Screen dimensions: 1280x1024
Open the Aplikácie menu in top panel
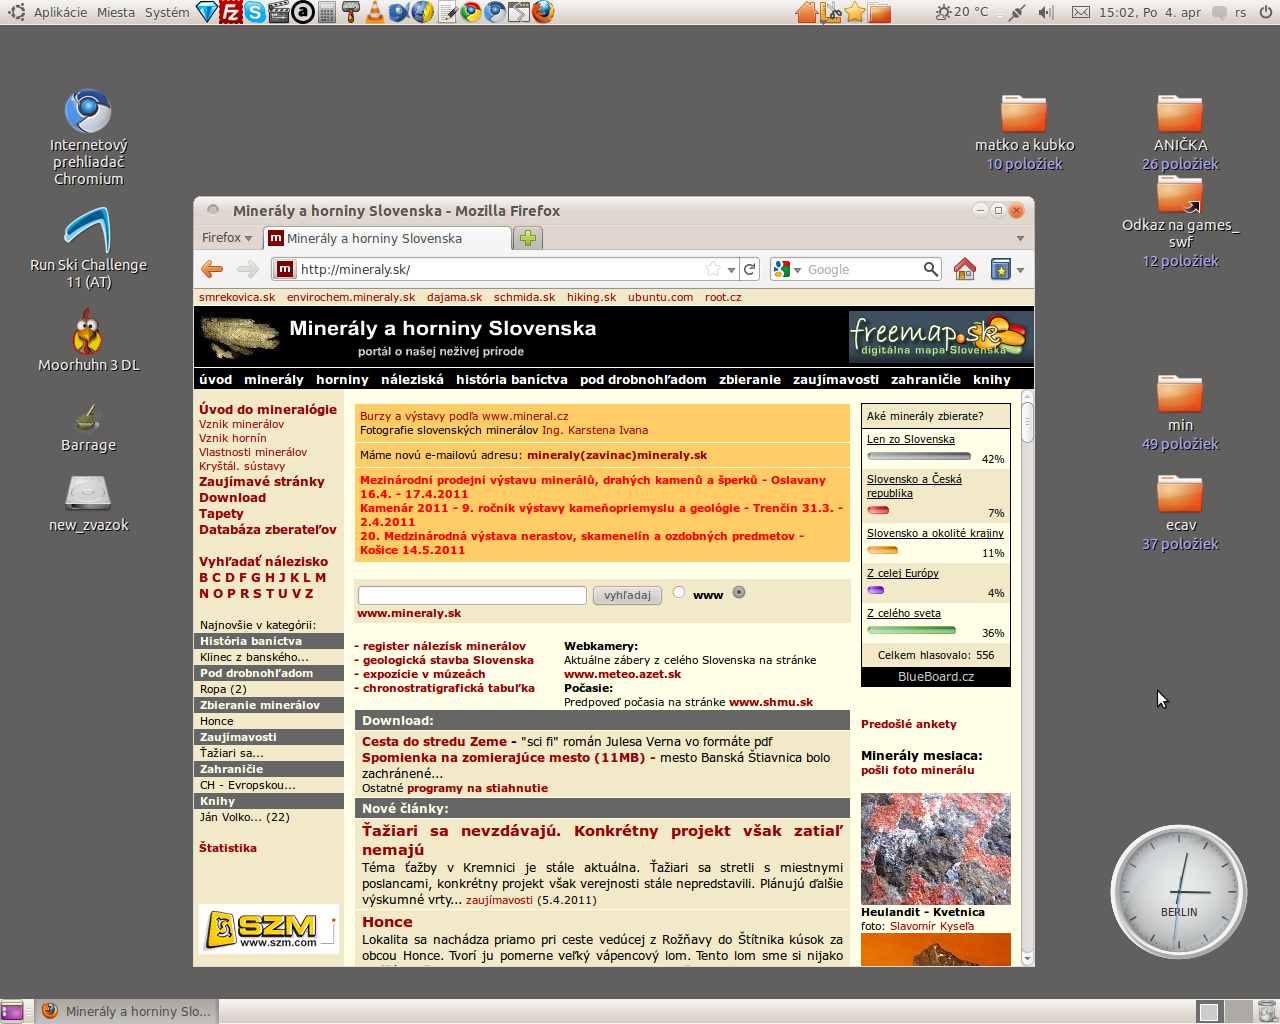pos(60,12)
